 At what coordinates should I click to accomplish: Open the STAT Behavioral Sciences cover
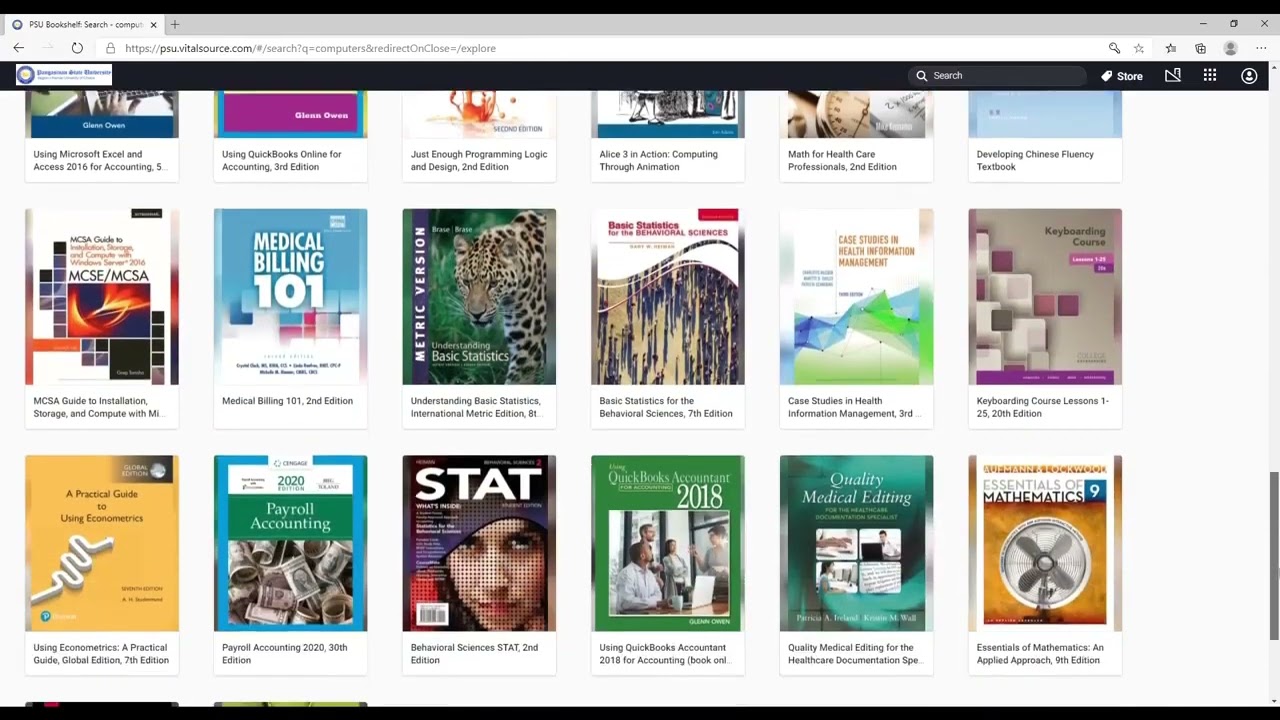coord(479,543)
